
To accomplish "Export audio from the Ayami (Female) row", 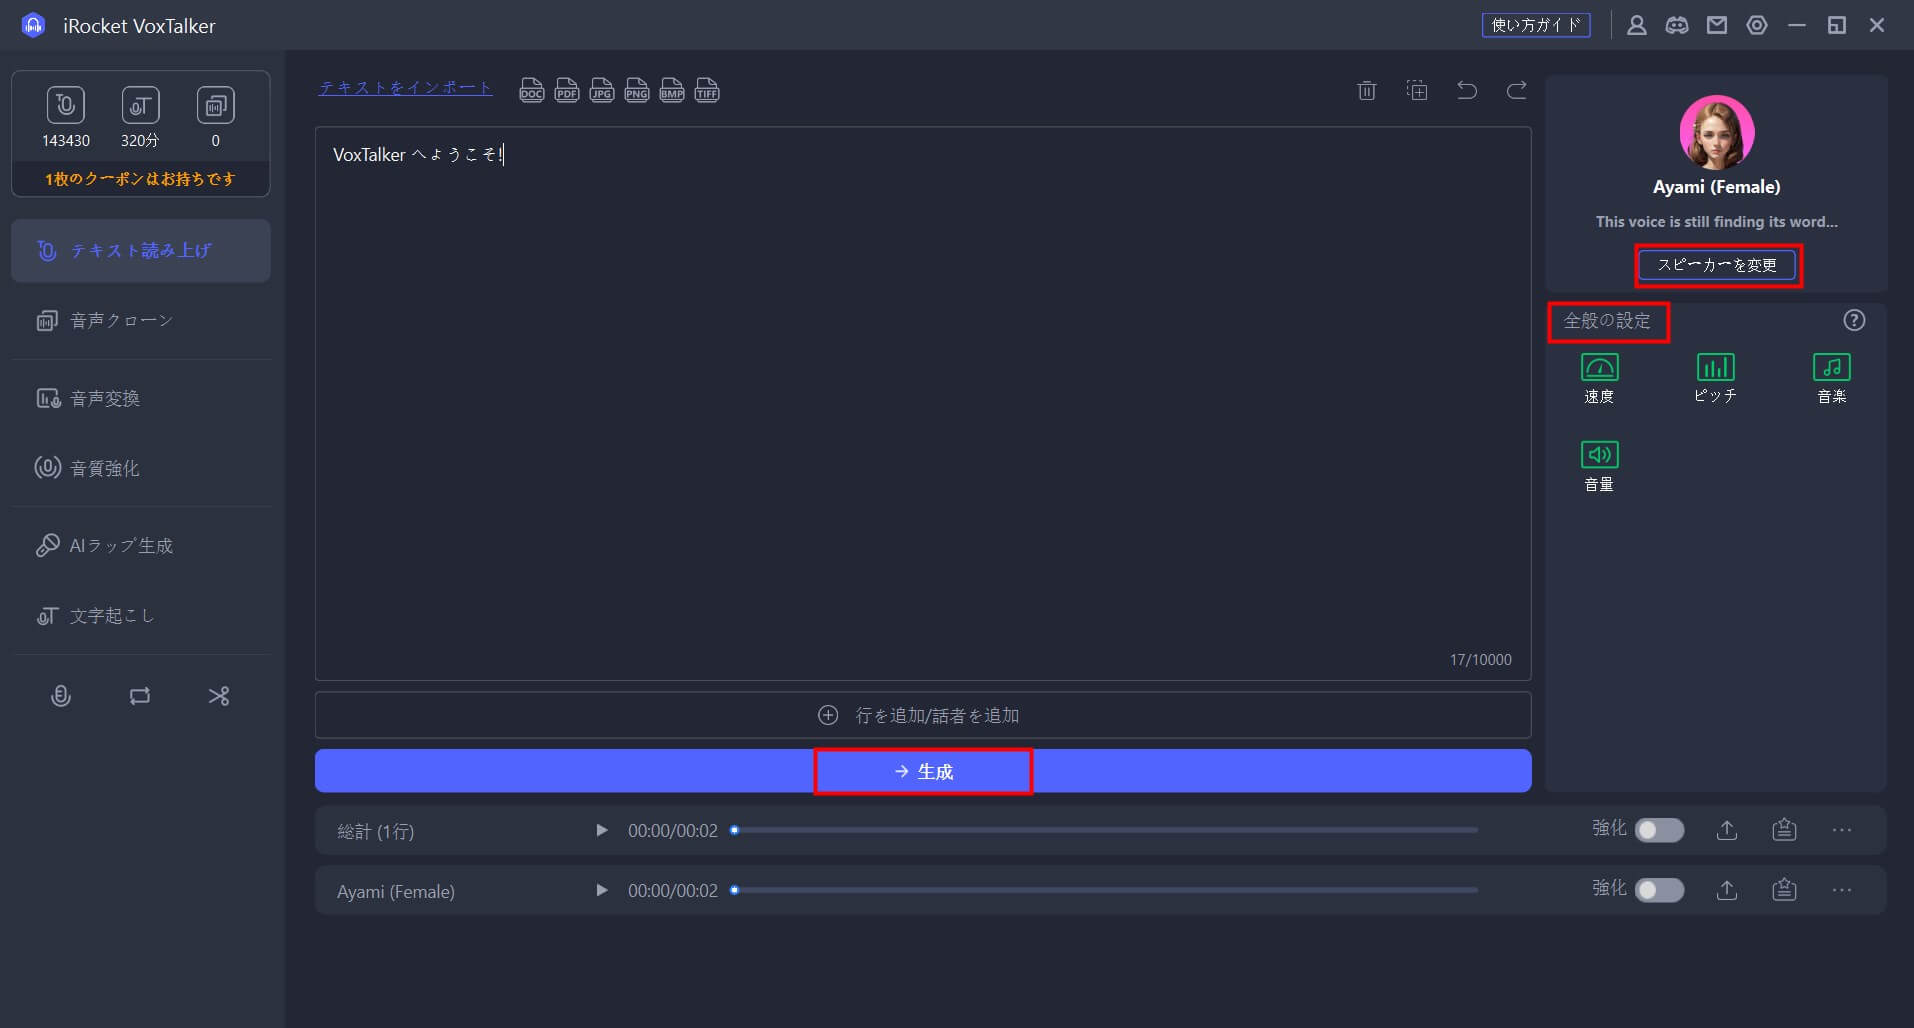I will tap(1727, 890).
